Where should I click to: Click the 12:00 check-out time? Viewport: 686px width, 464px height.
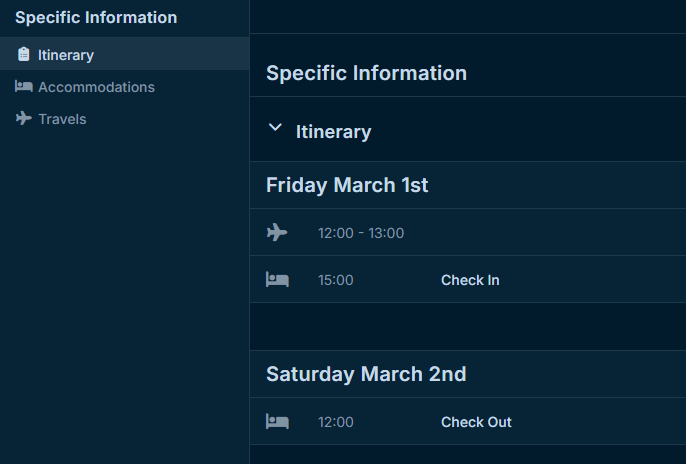(336, 422)
